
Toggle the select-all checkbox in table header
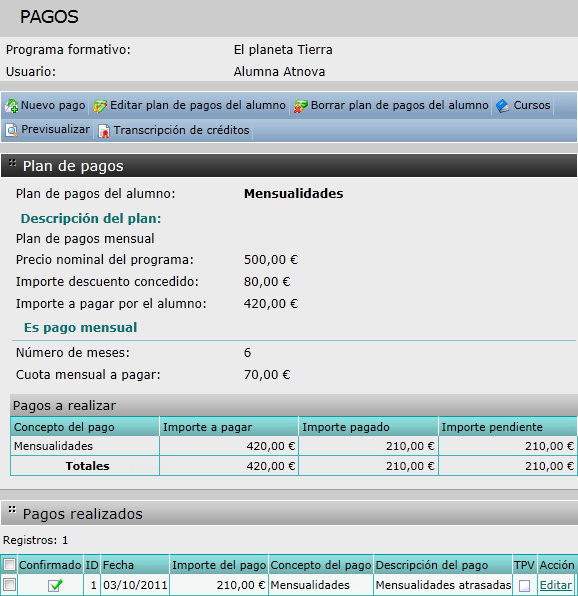[x=10, y=565]
